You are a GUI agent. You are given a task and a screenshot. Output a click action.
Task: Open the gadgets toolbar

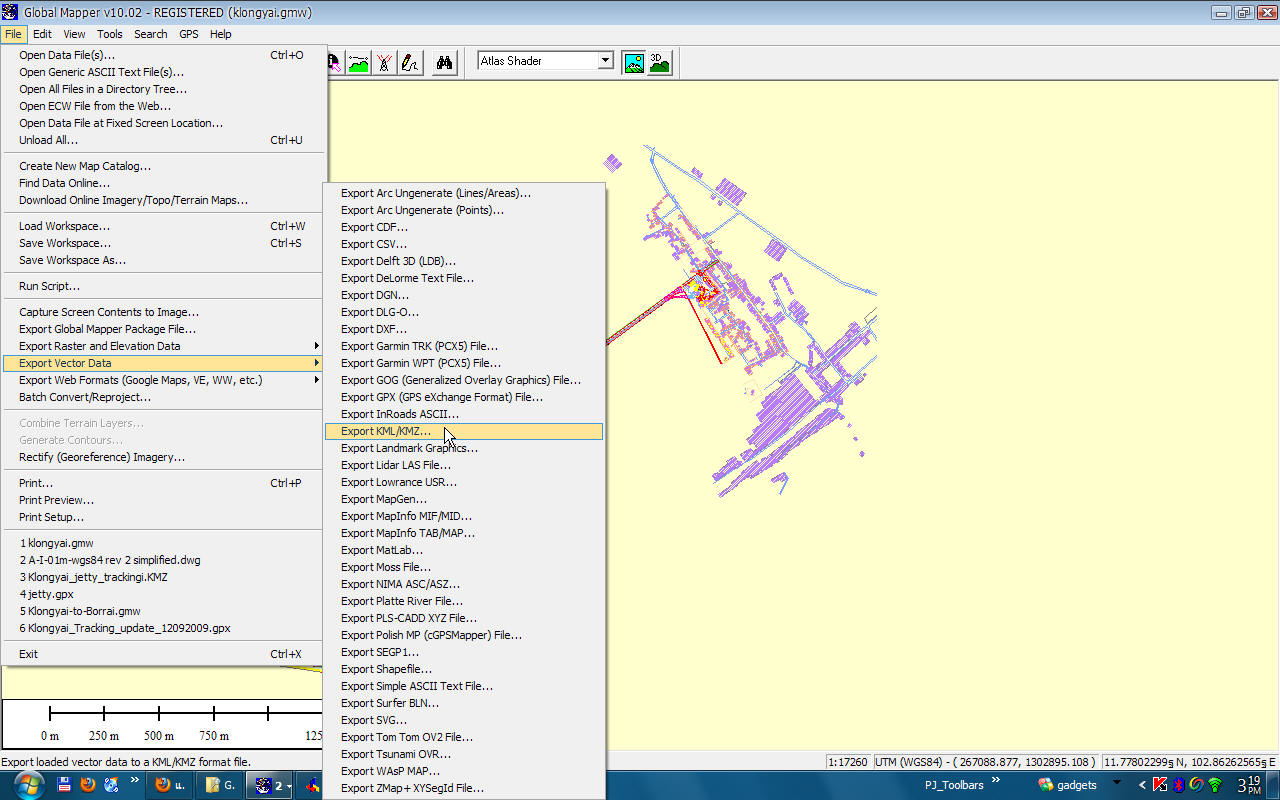tap(1067, 785)
